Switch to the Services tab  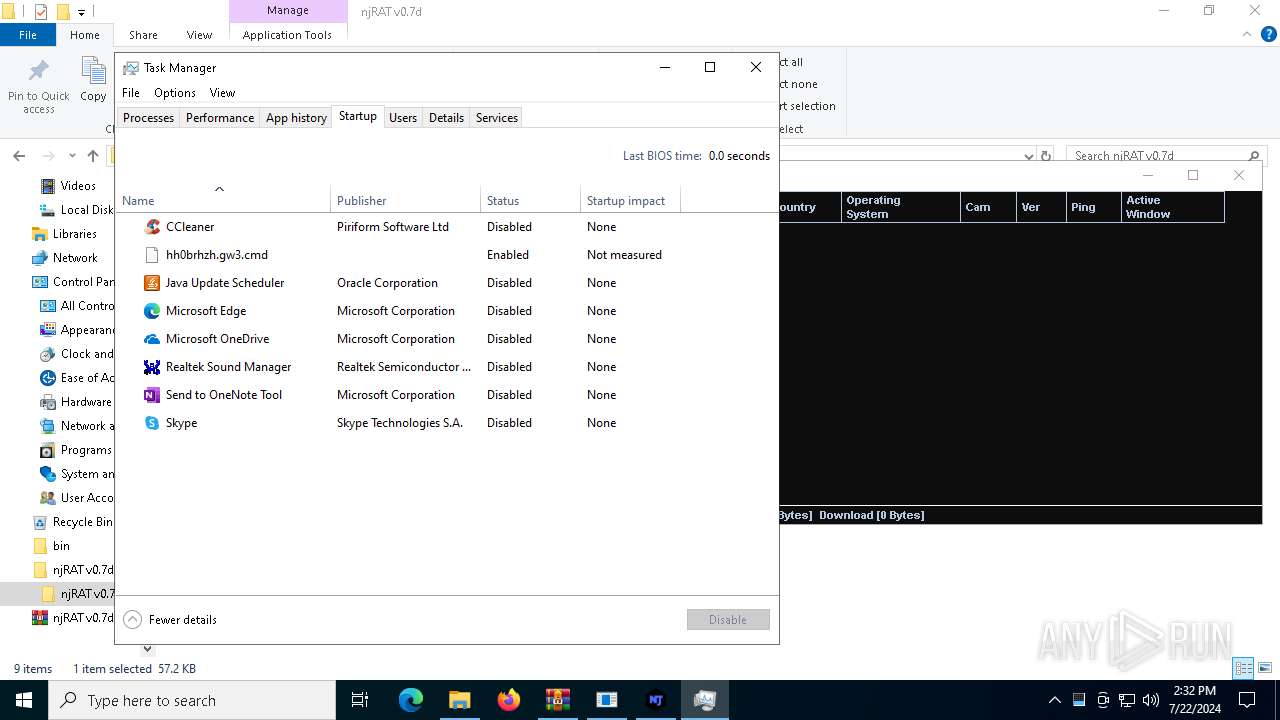click(497, 117)
